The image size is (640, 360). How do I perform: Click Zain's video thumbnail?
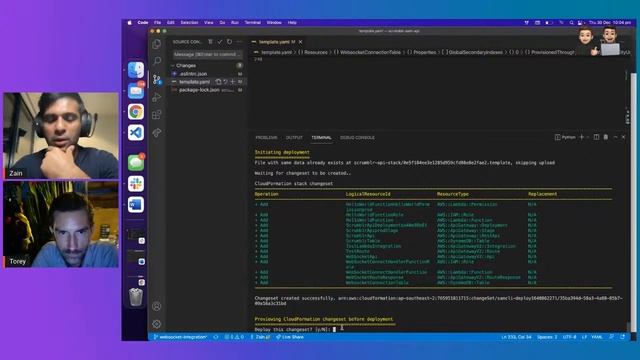pyautogui.click(x=61, y=136)
